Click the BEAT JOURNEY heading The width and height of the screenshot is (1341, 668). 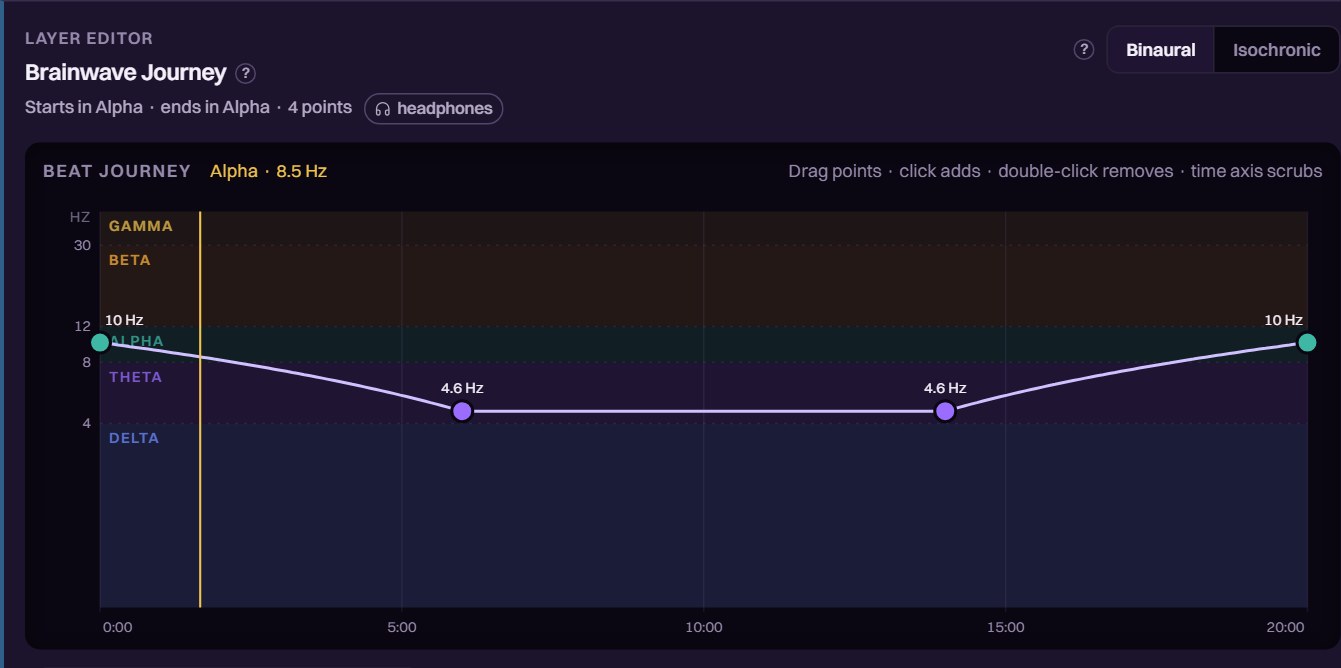pos(117,171)
